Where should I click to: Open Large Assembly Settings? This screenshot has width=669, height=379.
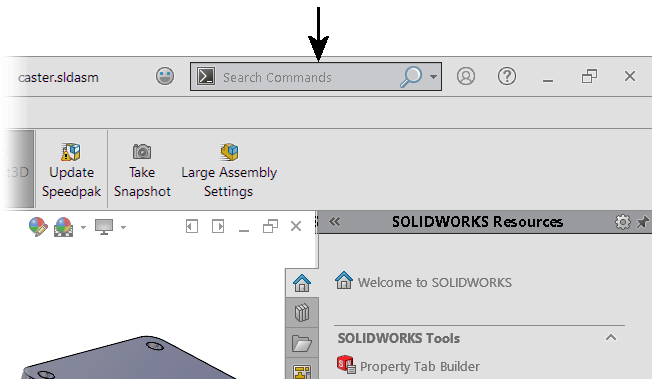click(229, 171)
